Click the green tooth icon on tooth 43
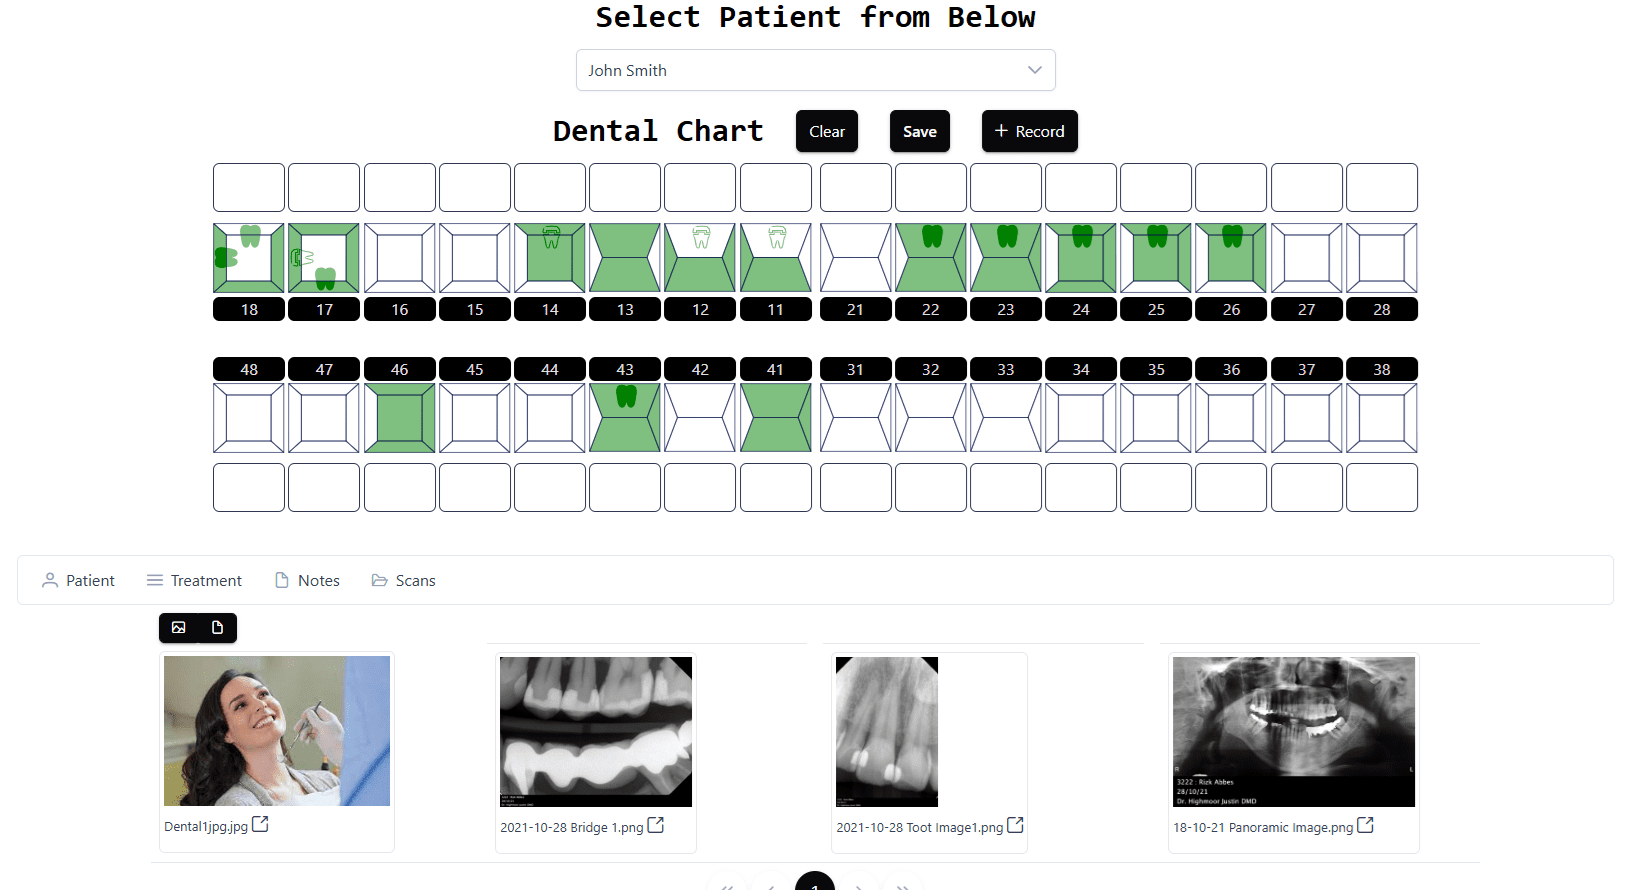Screen dimensions: 1644x891 point(626,397)
